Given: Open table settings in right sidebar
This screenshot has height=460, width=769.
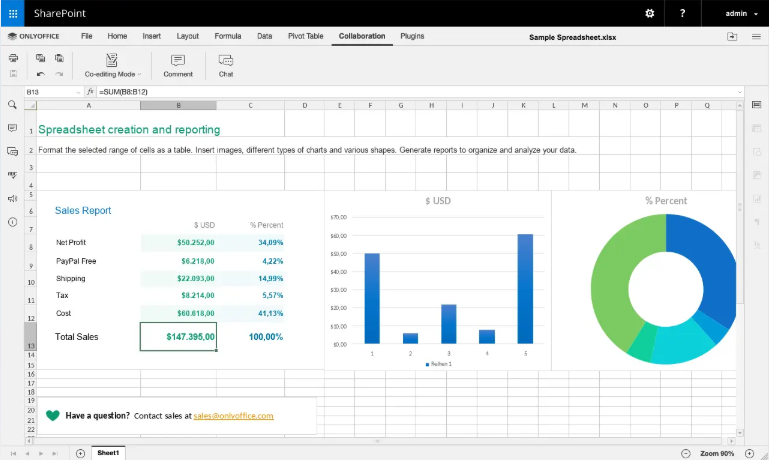Looking at the screenshot, I should (756, 128).
